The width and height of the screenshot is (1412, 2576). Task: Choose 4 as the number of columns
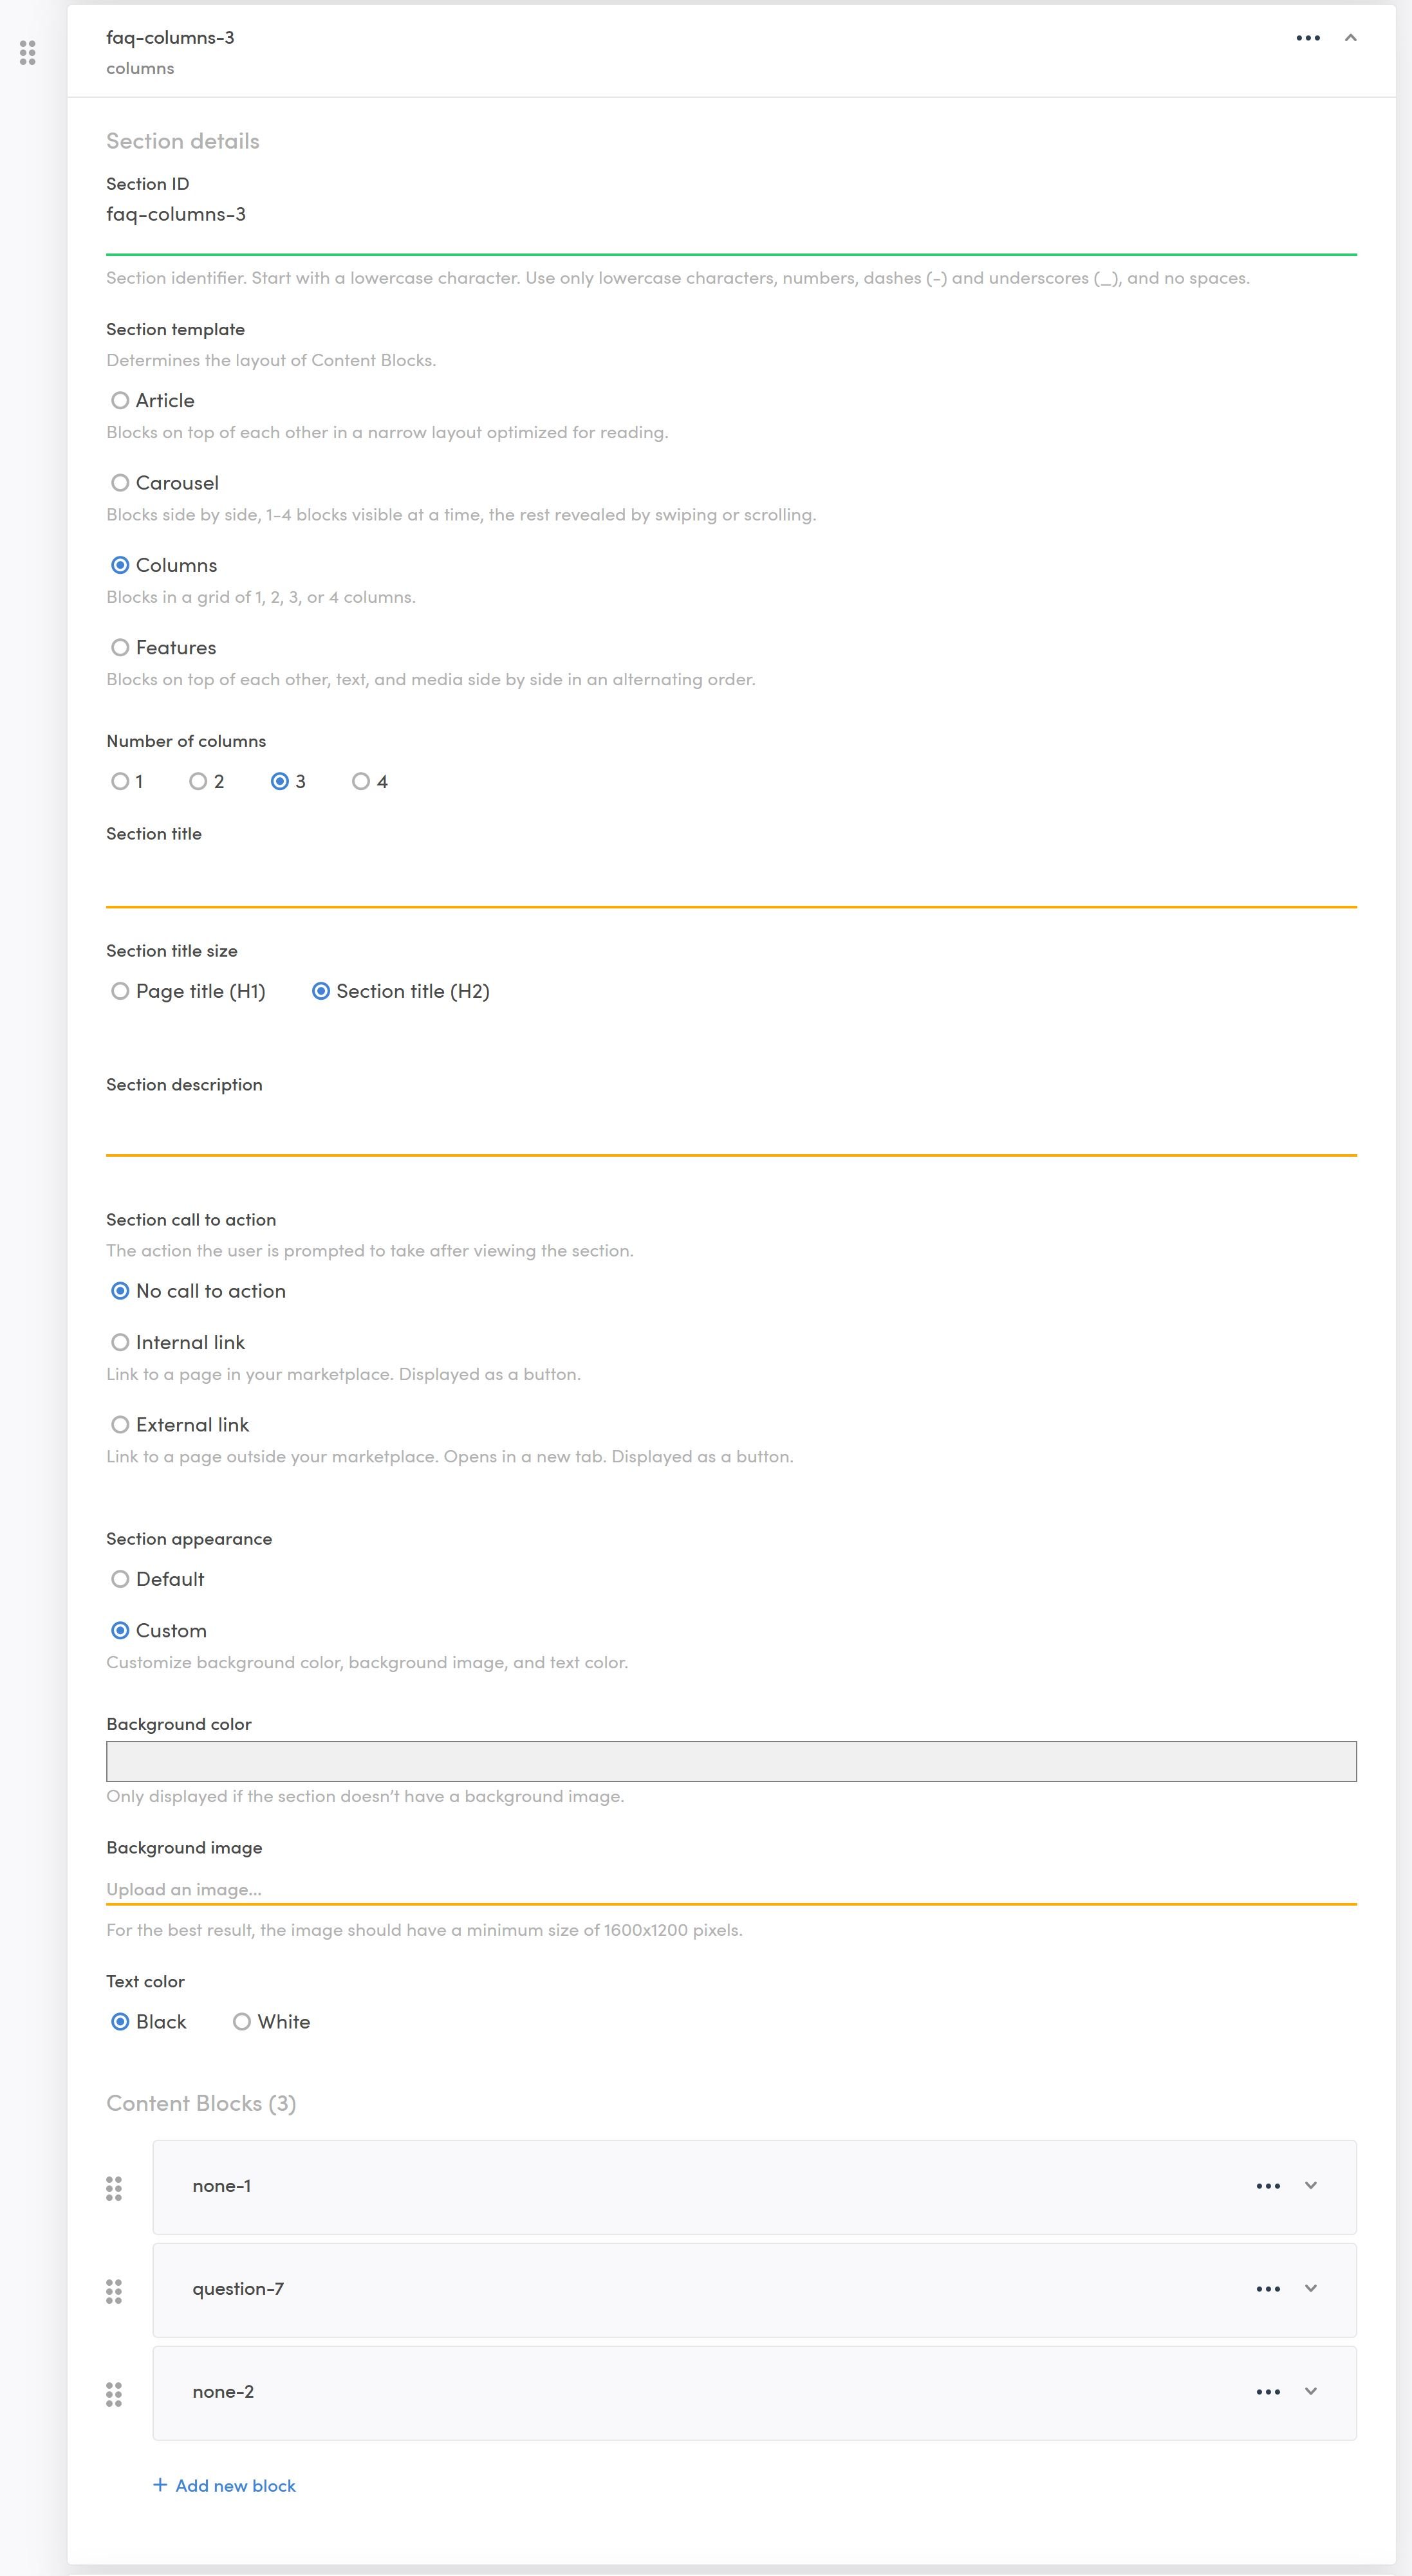361,782
